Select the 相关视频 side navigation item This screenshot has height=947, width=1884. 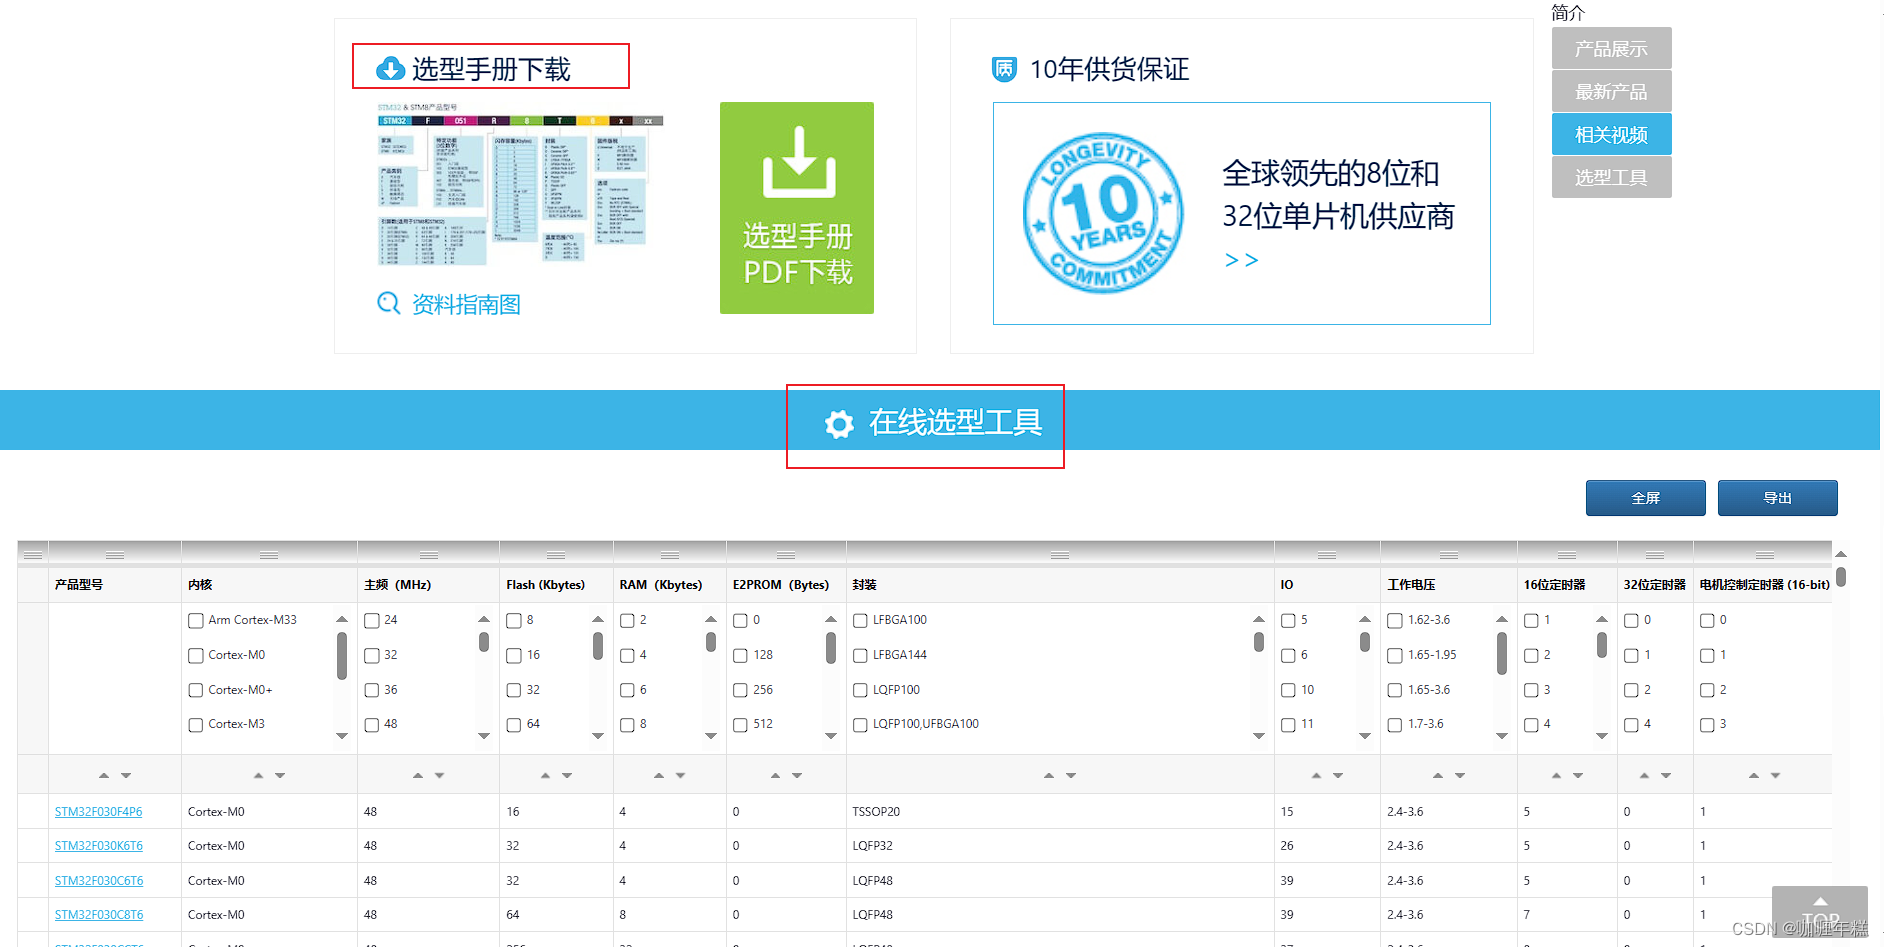click(1611, 135)
